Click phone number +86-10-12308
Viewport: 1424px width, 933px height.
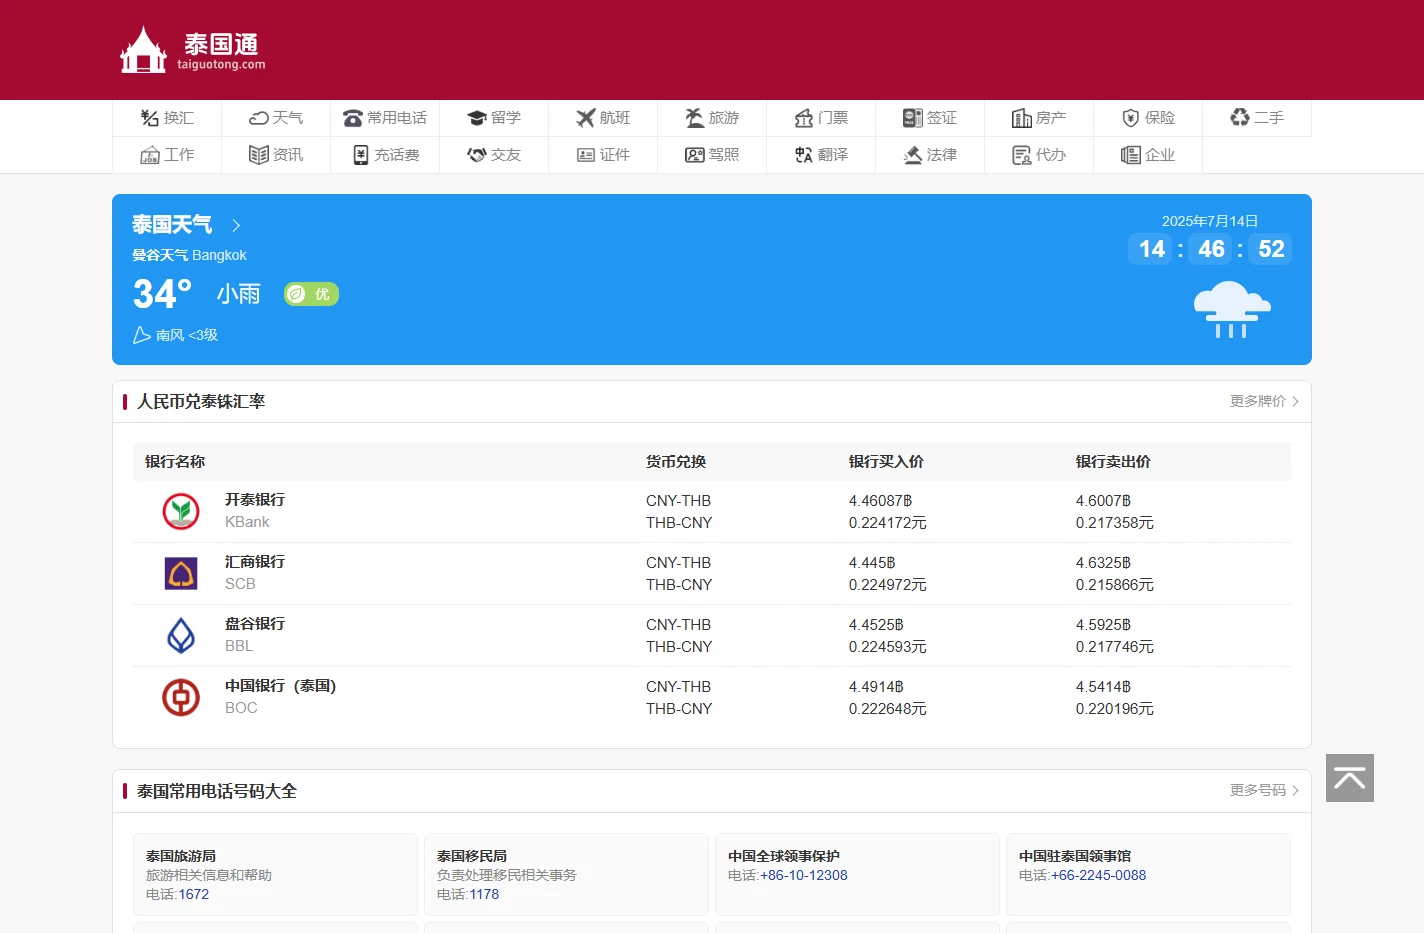pyautogui.click(x=804, y=875)
